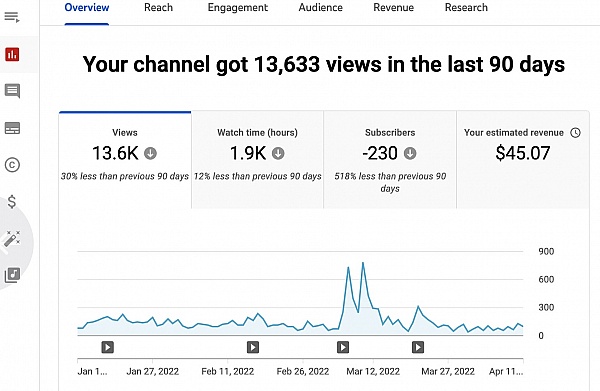Click the $45.07 revenue value
The width and height of the screenshot is (600, 391).
[x=523, y=153]
